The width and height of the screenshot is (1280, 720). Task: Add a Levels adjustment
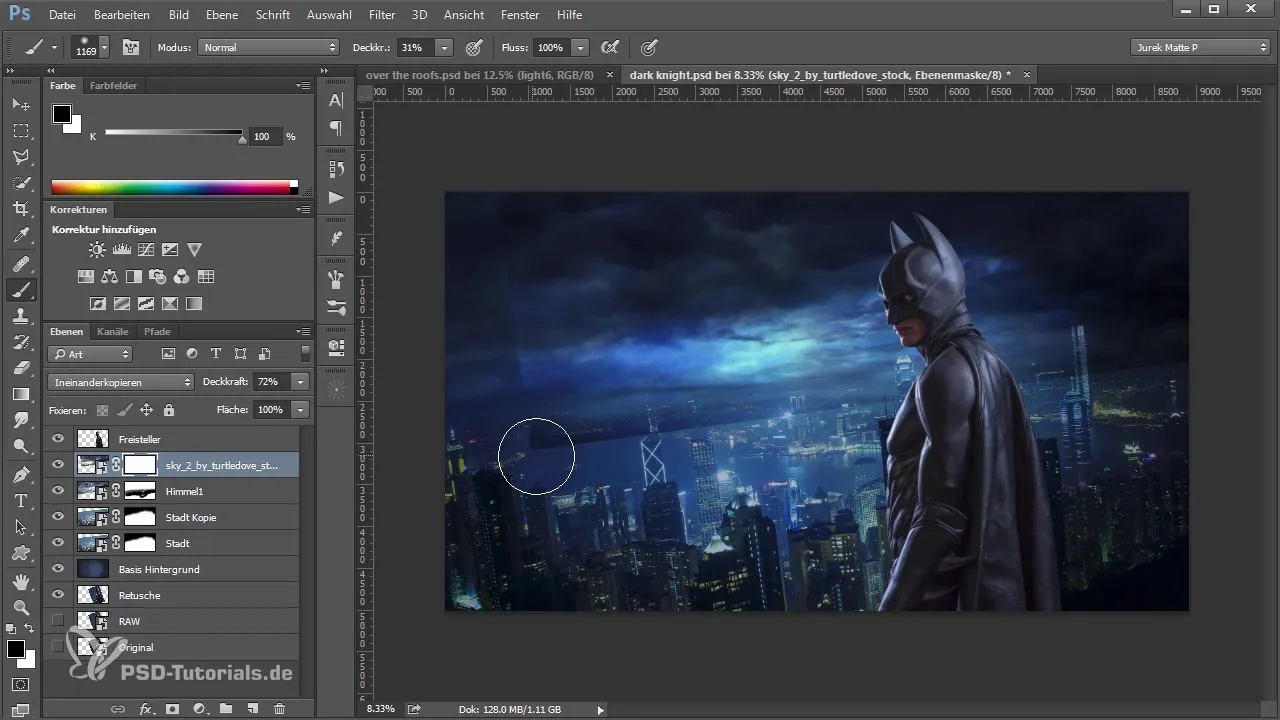tap(122, 249)
